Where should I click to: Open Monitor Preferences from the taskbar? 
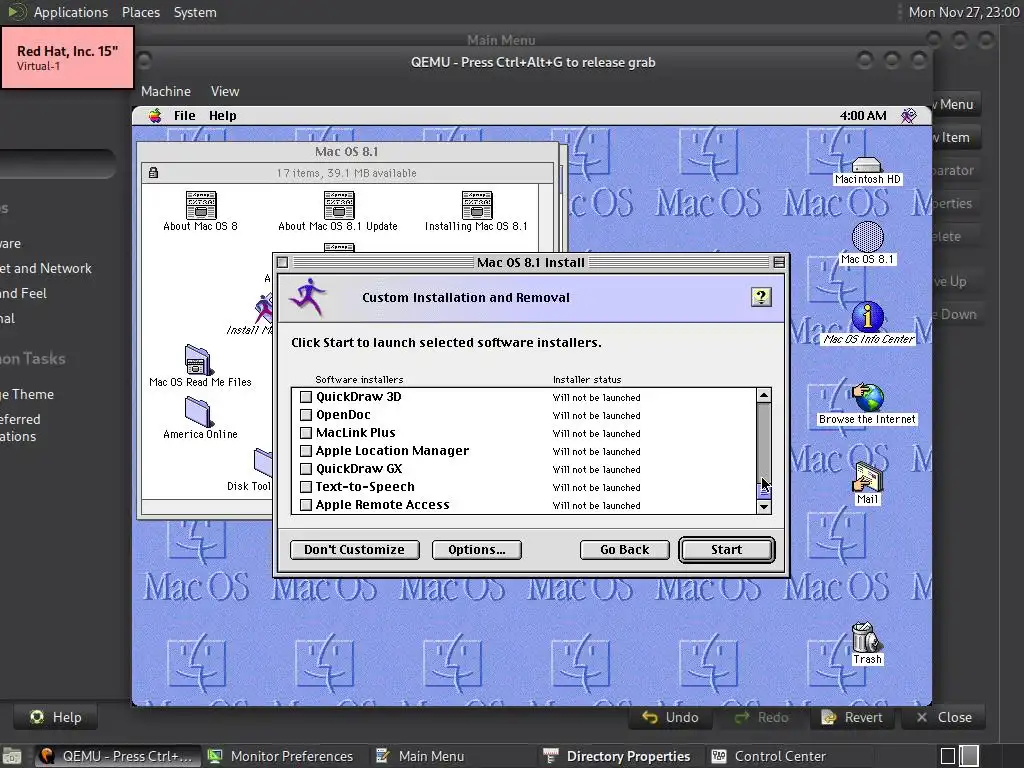click(281, 756)
